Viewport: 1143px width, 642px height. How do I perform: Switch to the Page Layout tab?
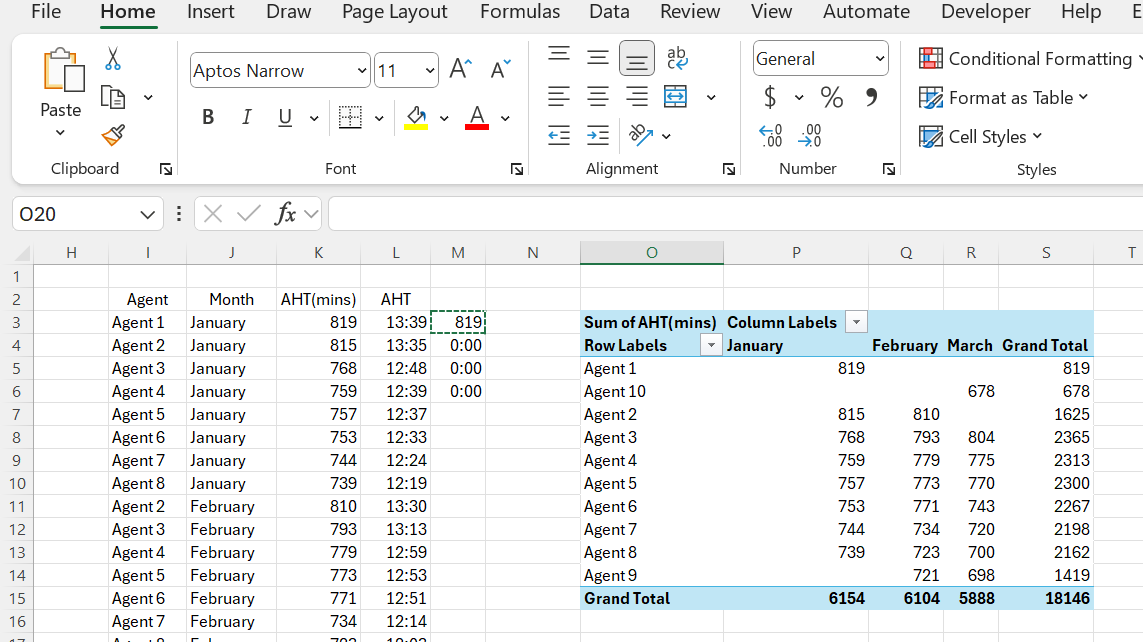pos(394,12)
